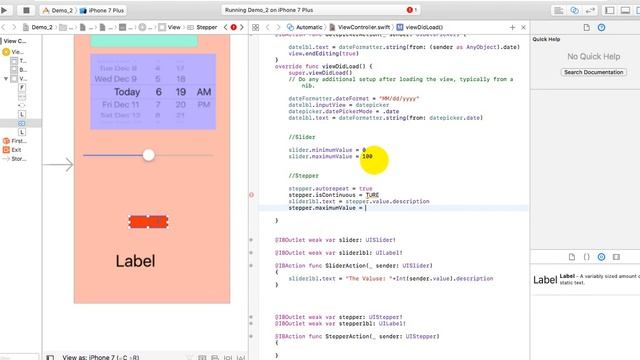Click the TURE value in the code
Screen dimensions: 640x360
(x=372, y=195)
